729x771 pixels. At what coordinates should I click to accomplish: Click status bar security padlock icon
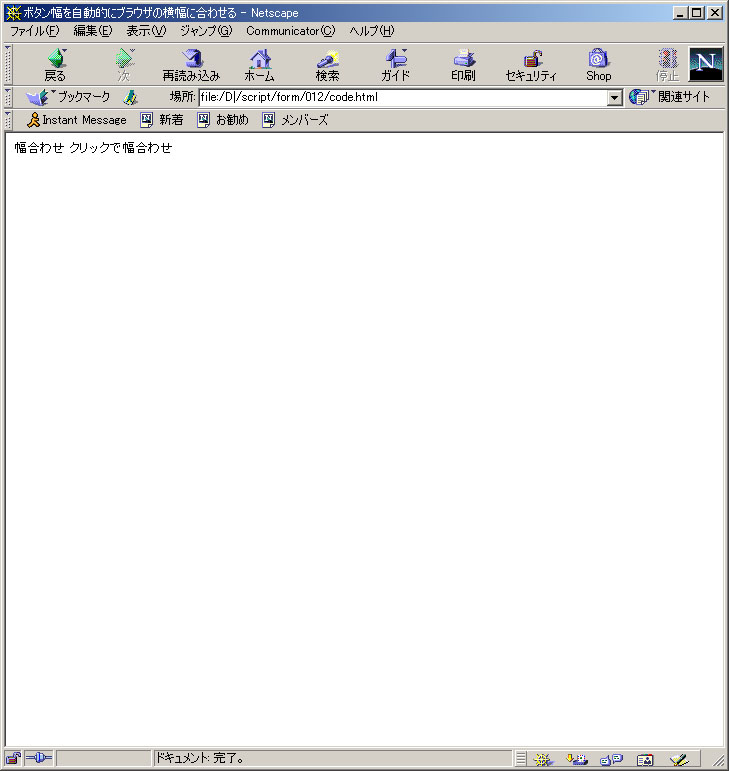13,758
